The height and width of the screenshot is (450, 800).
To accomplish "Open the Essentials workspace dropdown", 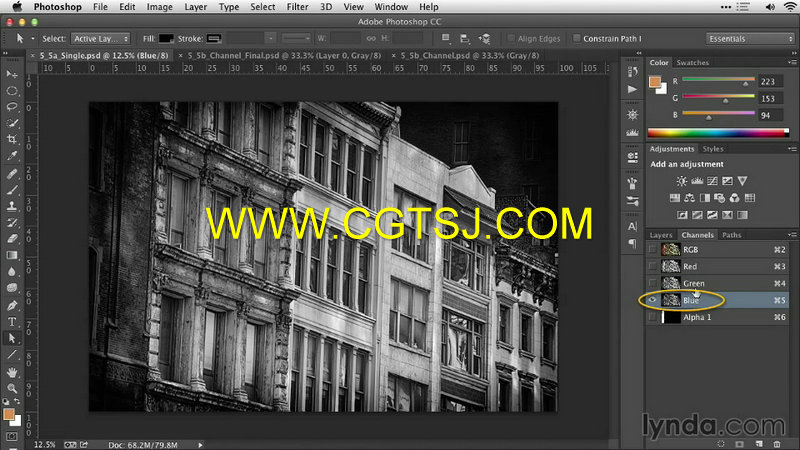I will pos(751,39).
